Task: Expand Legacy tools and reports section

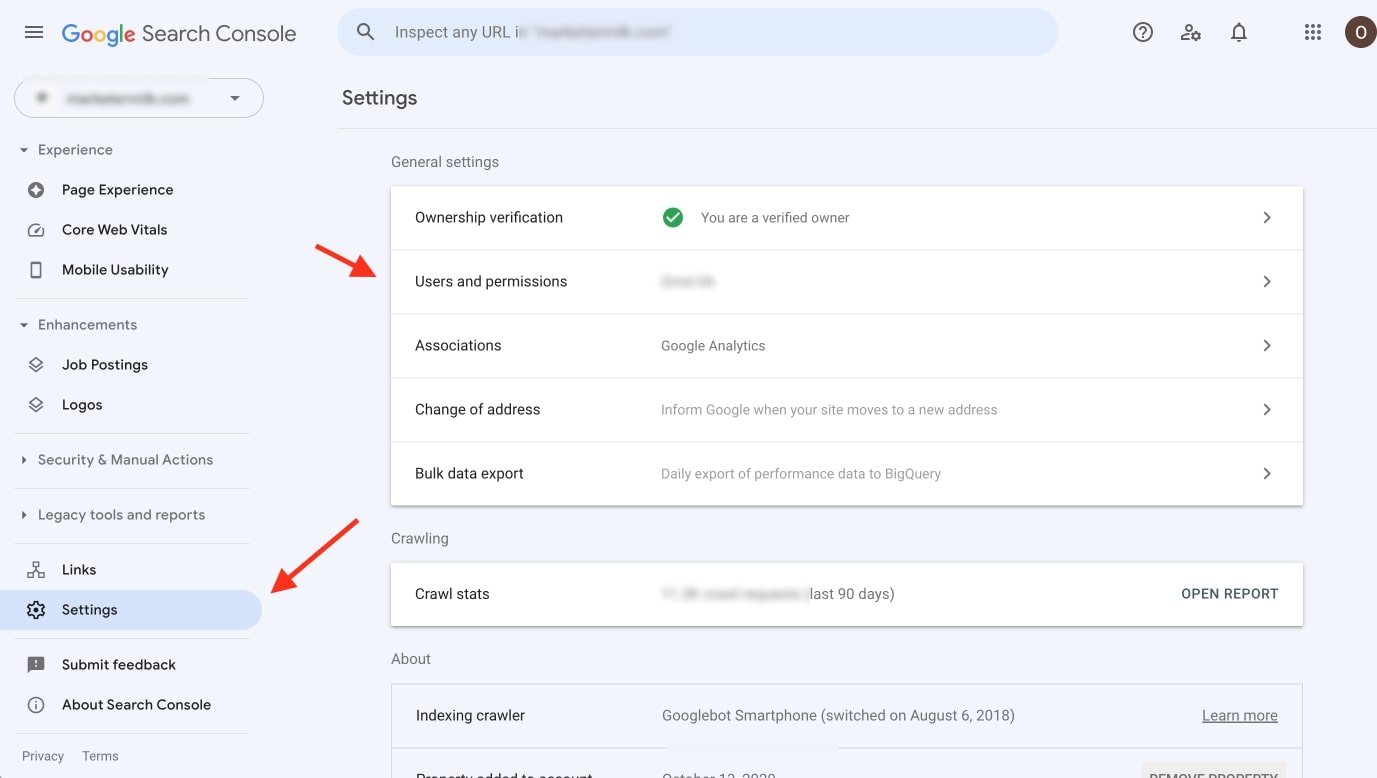Action: (24, 515)
